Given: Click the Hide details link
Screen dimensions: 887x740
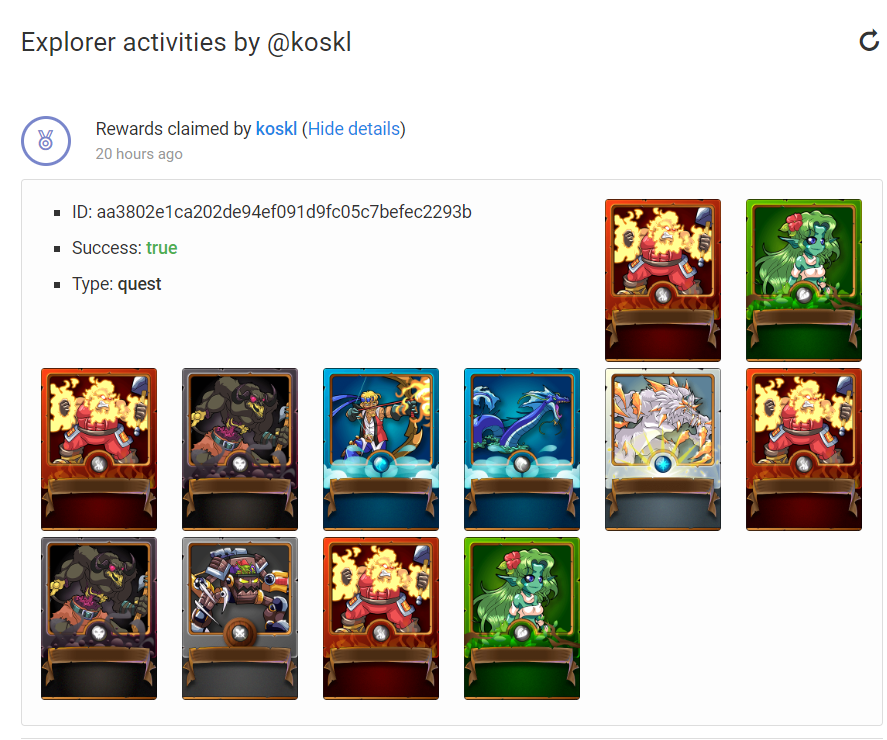Looking at the screenshot, I should tap(354, 129).
